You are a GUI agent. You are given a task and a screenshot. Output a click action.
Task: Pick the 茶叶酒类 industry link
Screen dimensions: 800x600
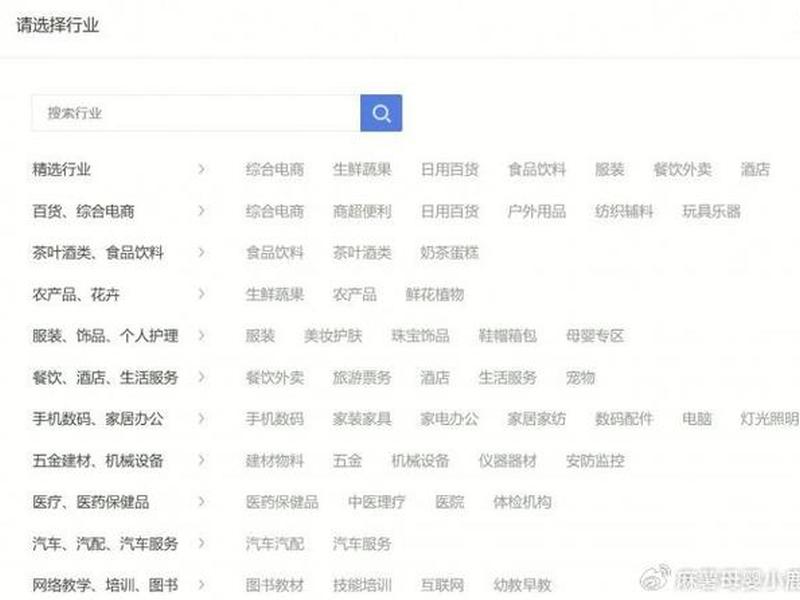[362, 252]
